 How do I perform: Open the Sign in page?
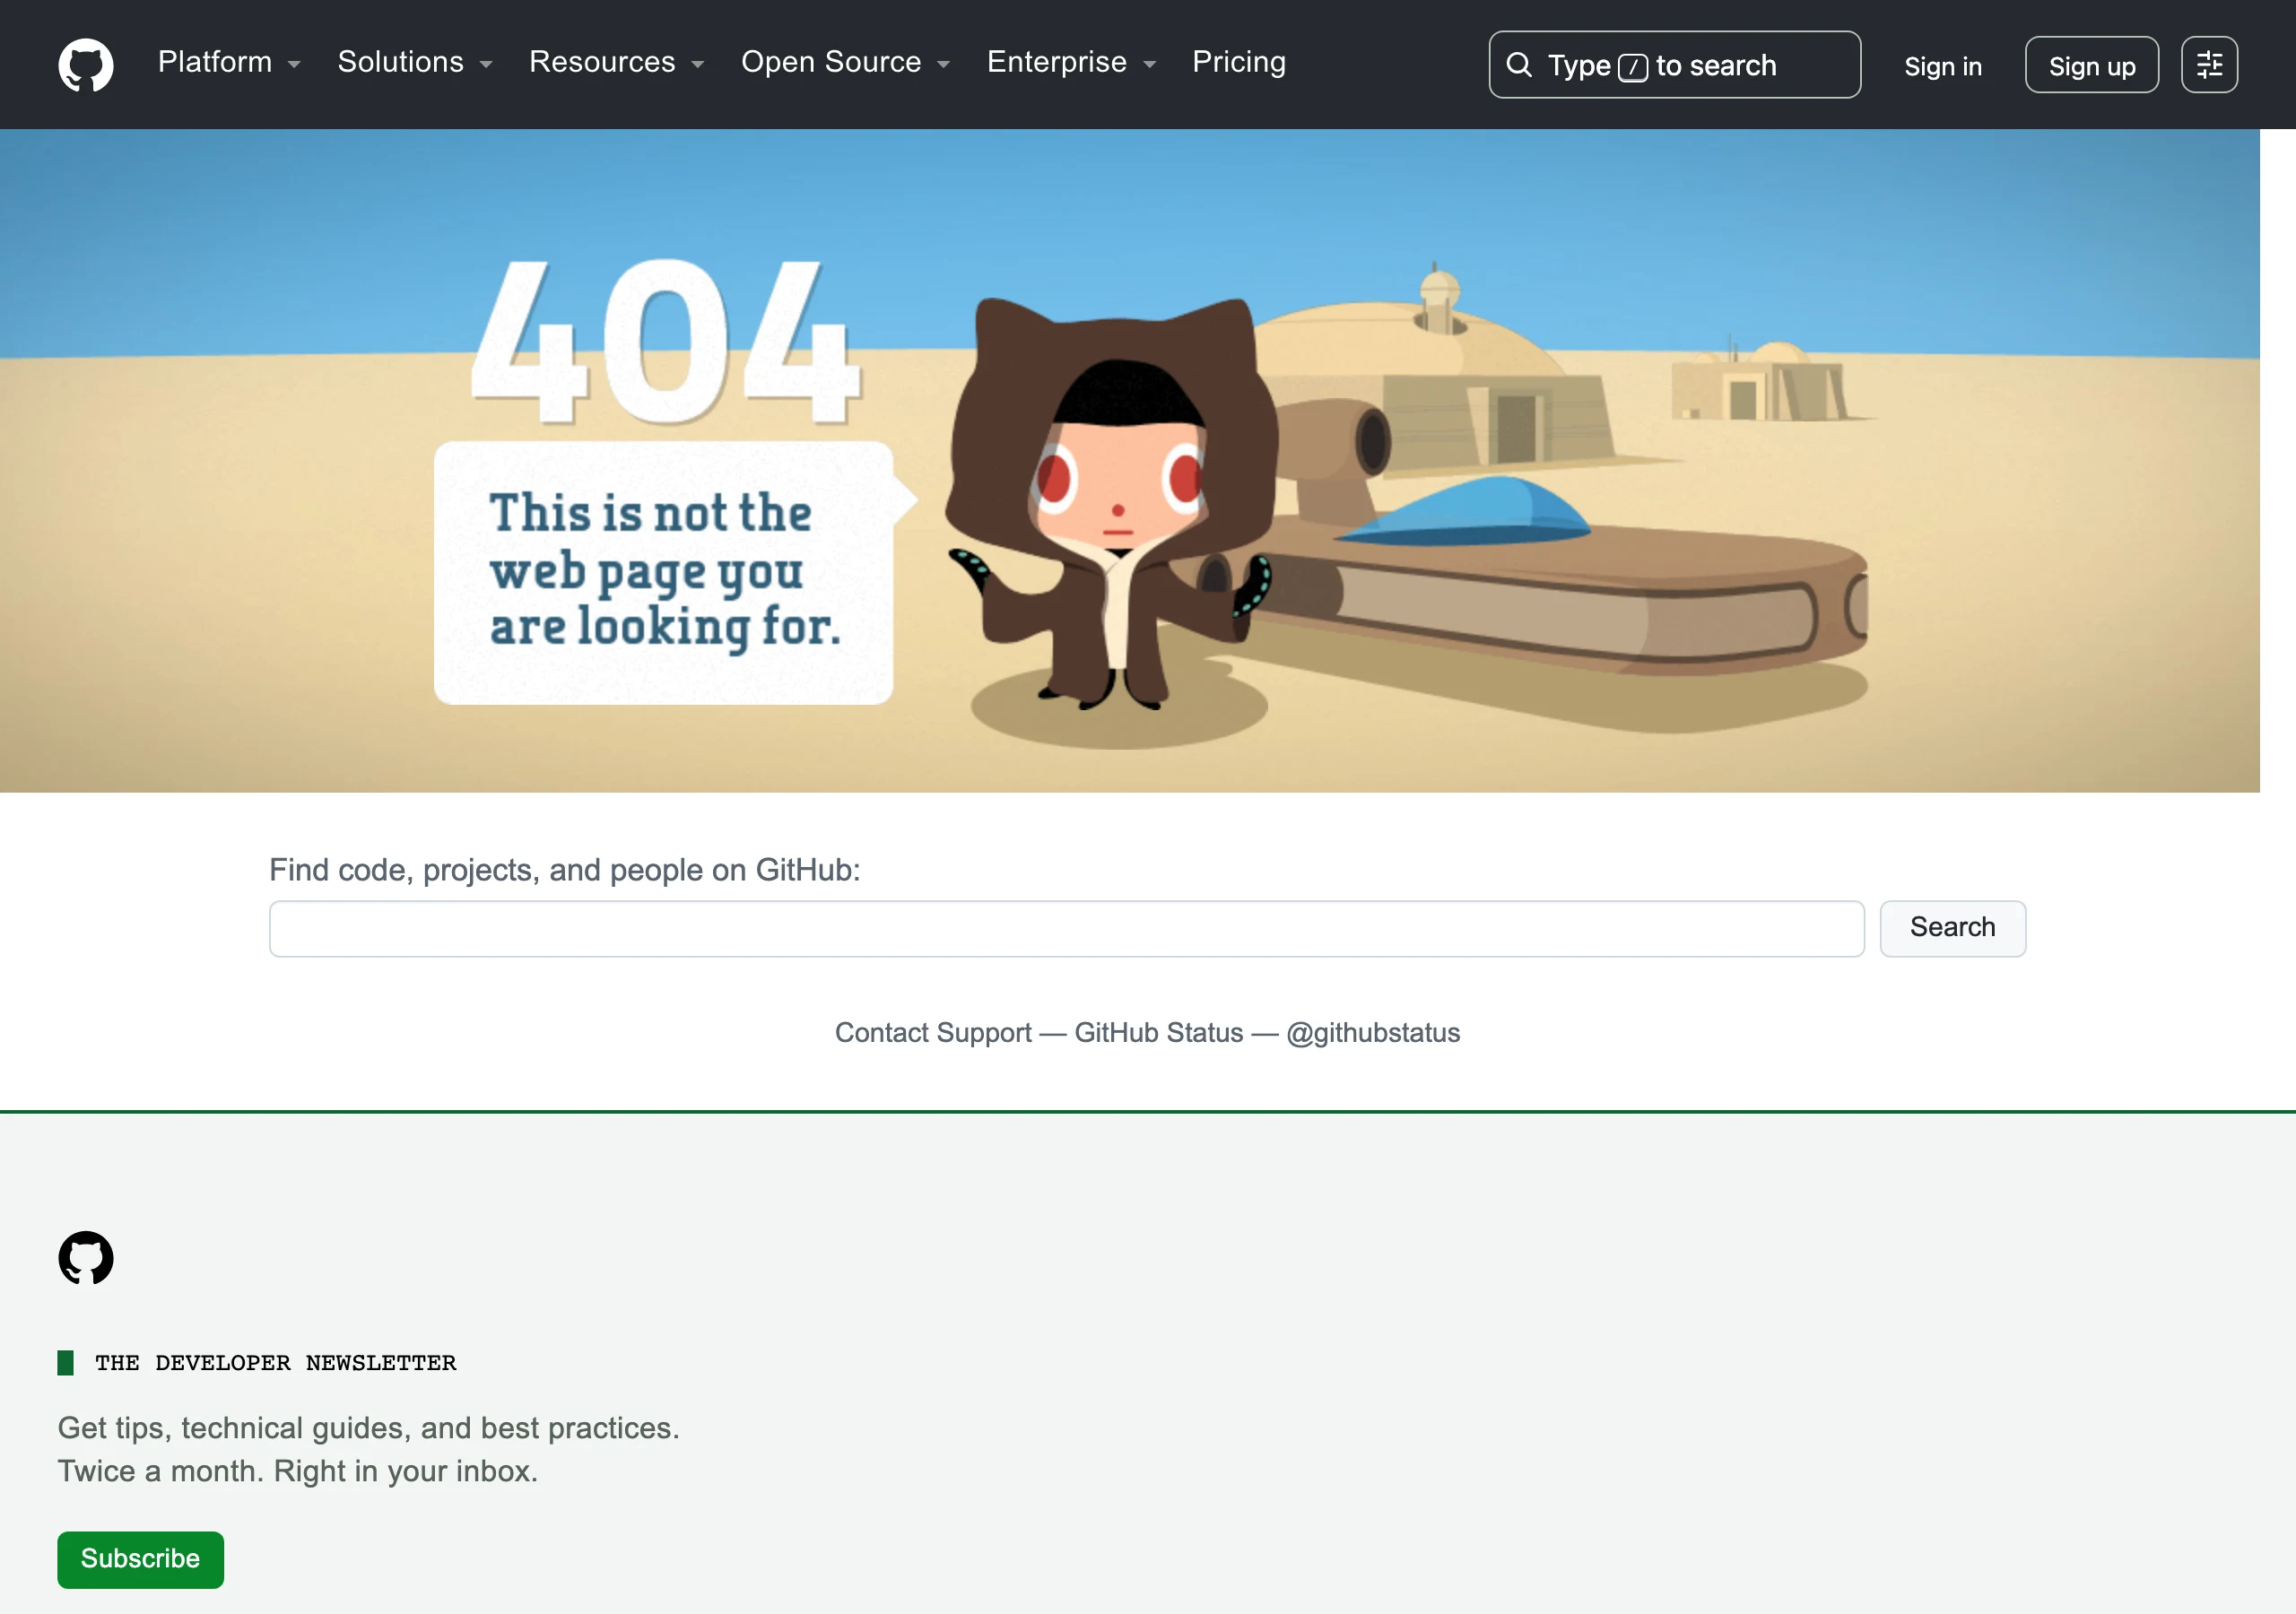(x=1942, y=66)
